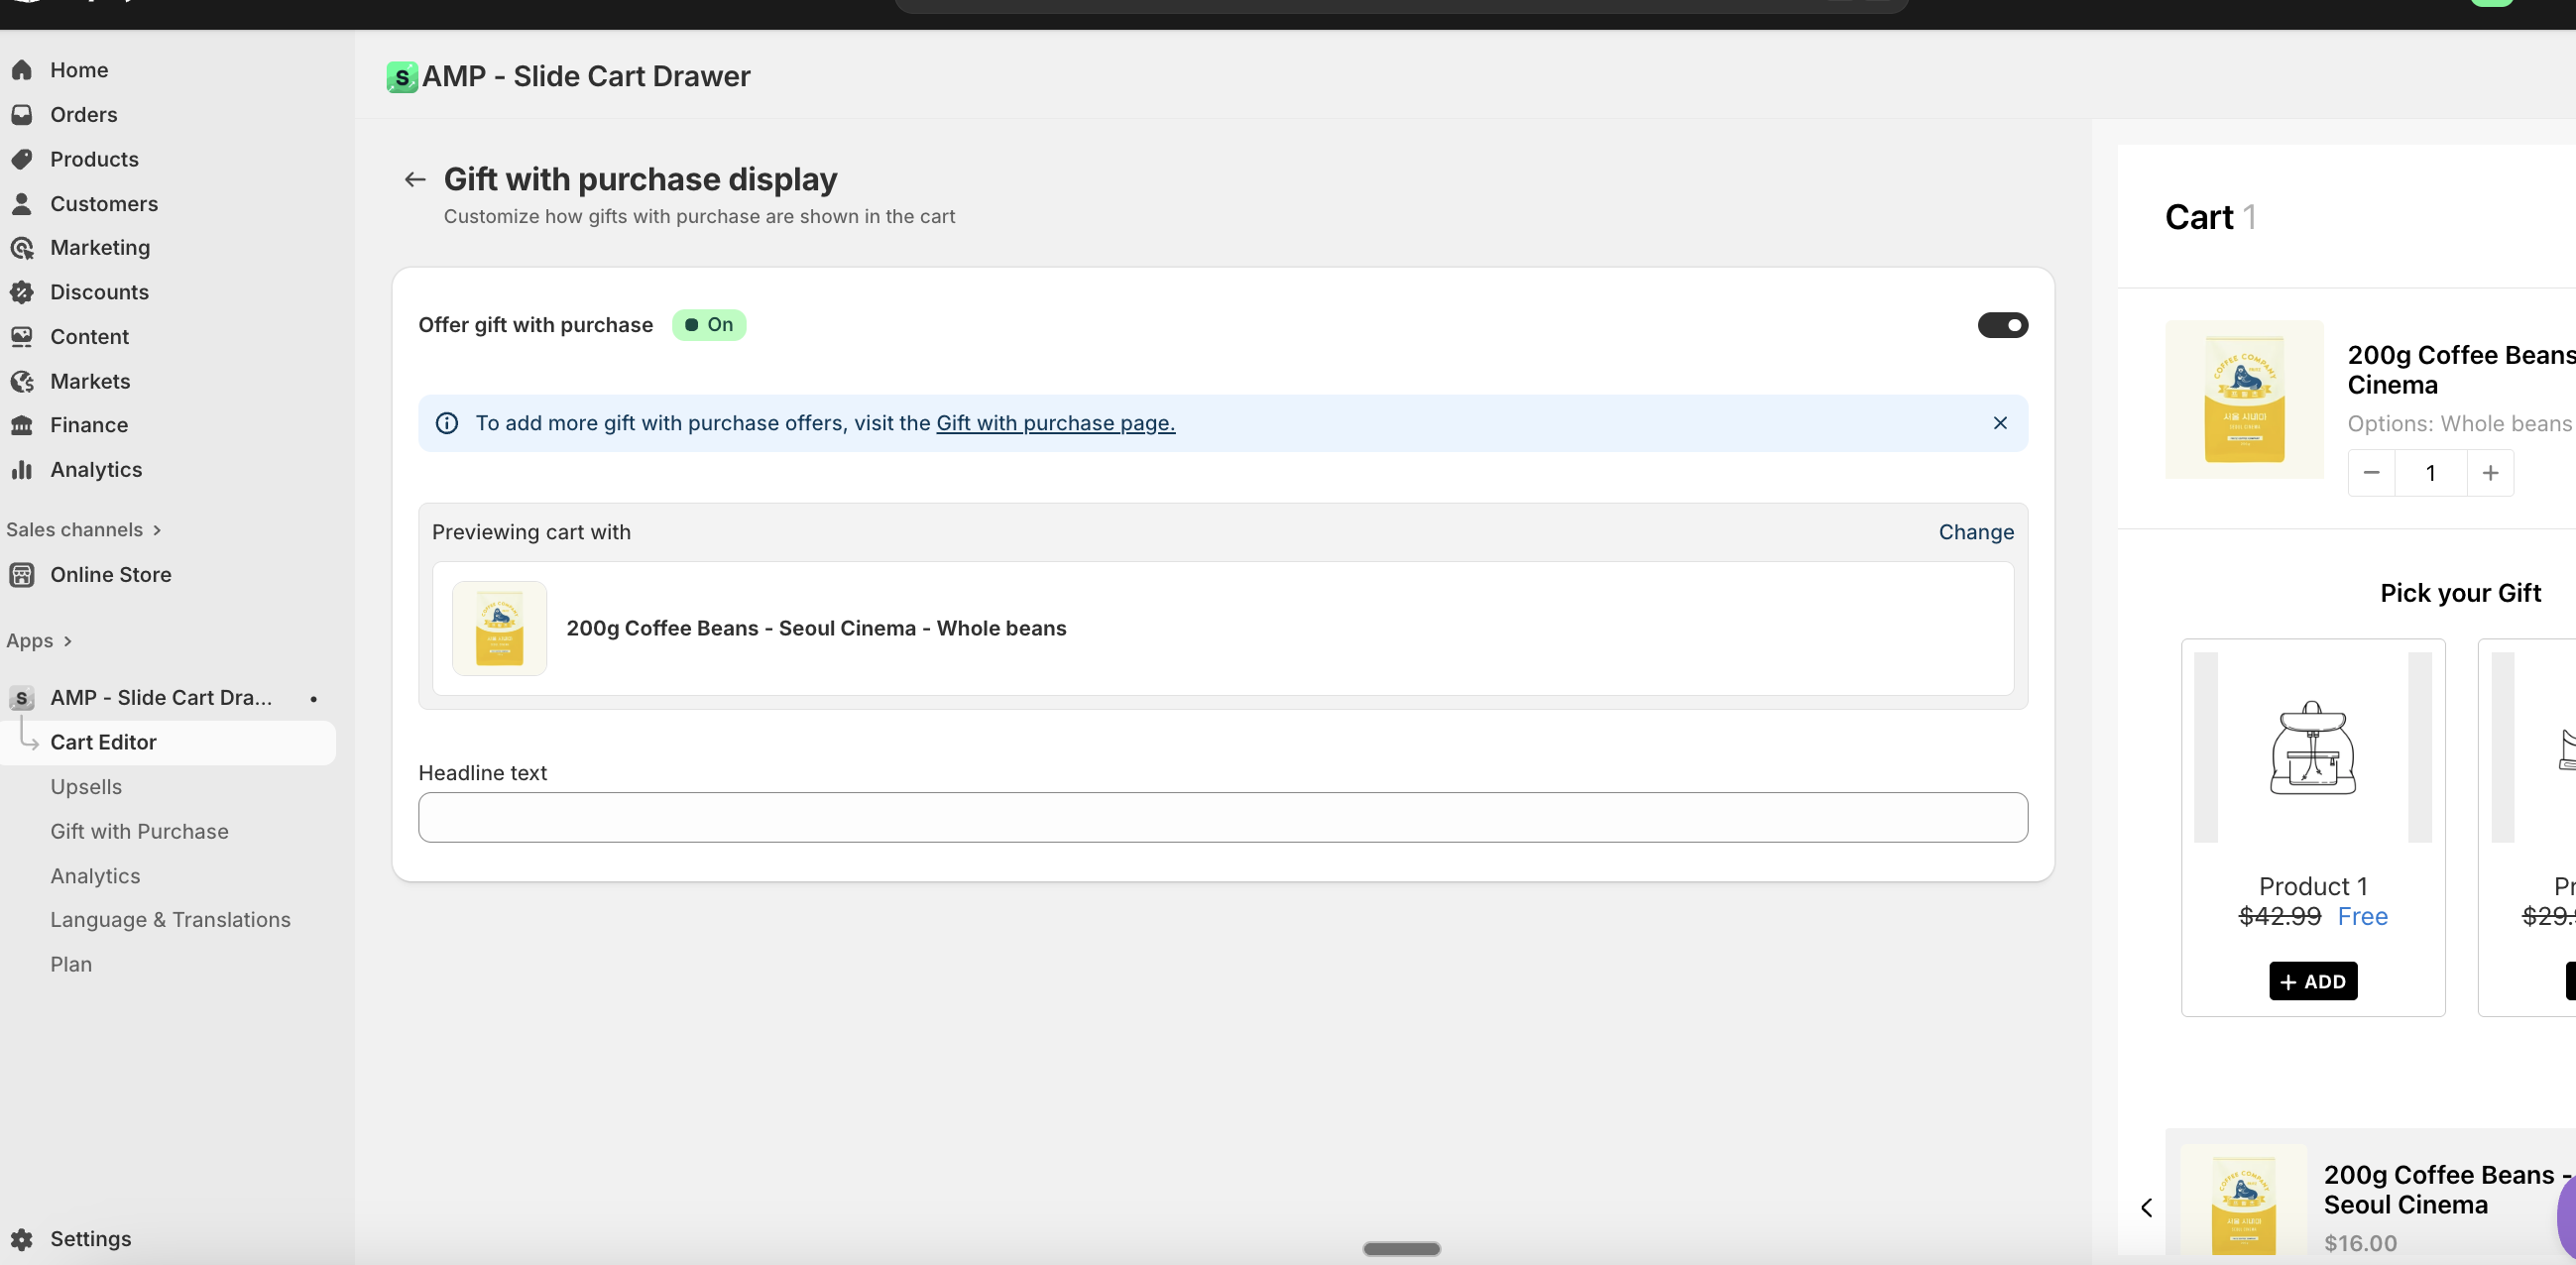The image size is (2576, 1265).
Task: Open Gift with Purchase submenu item
Action: point(139,831)
